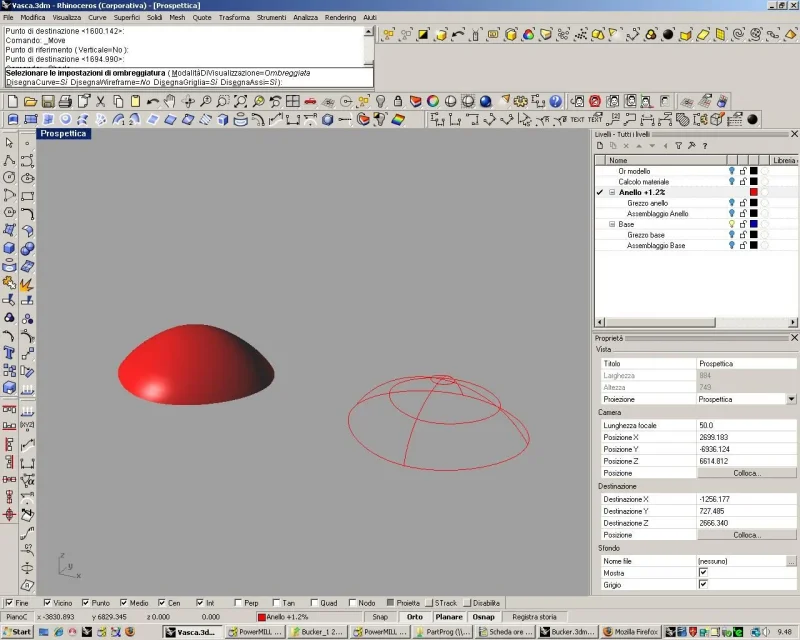Click the blue Render sphere icon
This screenshot has height=640, width=800.
486,101
